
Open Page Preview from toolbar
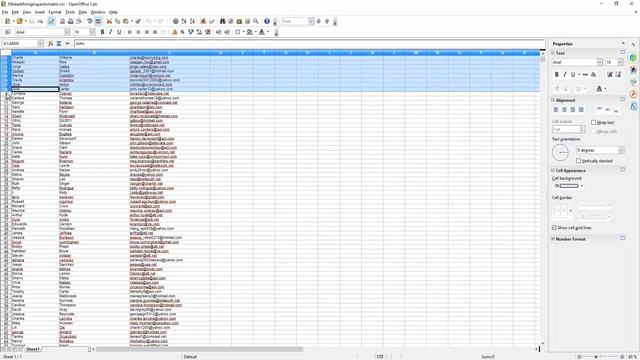tap(79, 21)
